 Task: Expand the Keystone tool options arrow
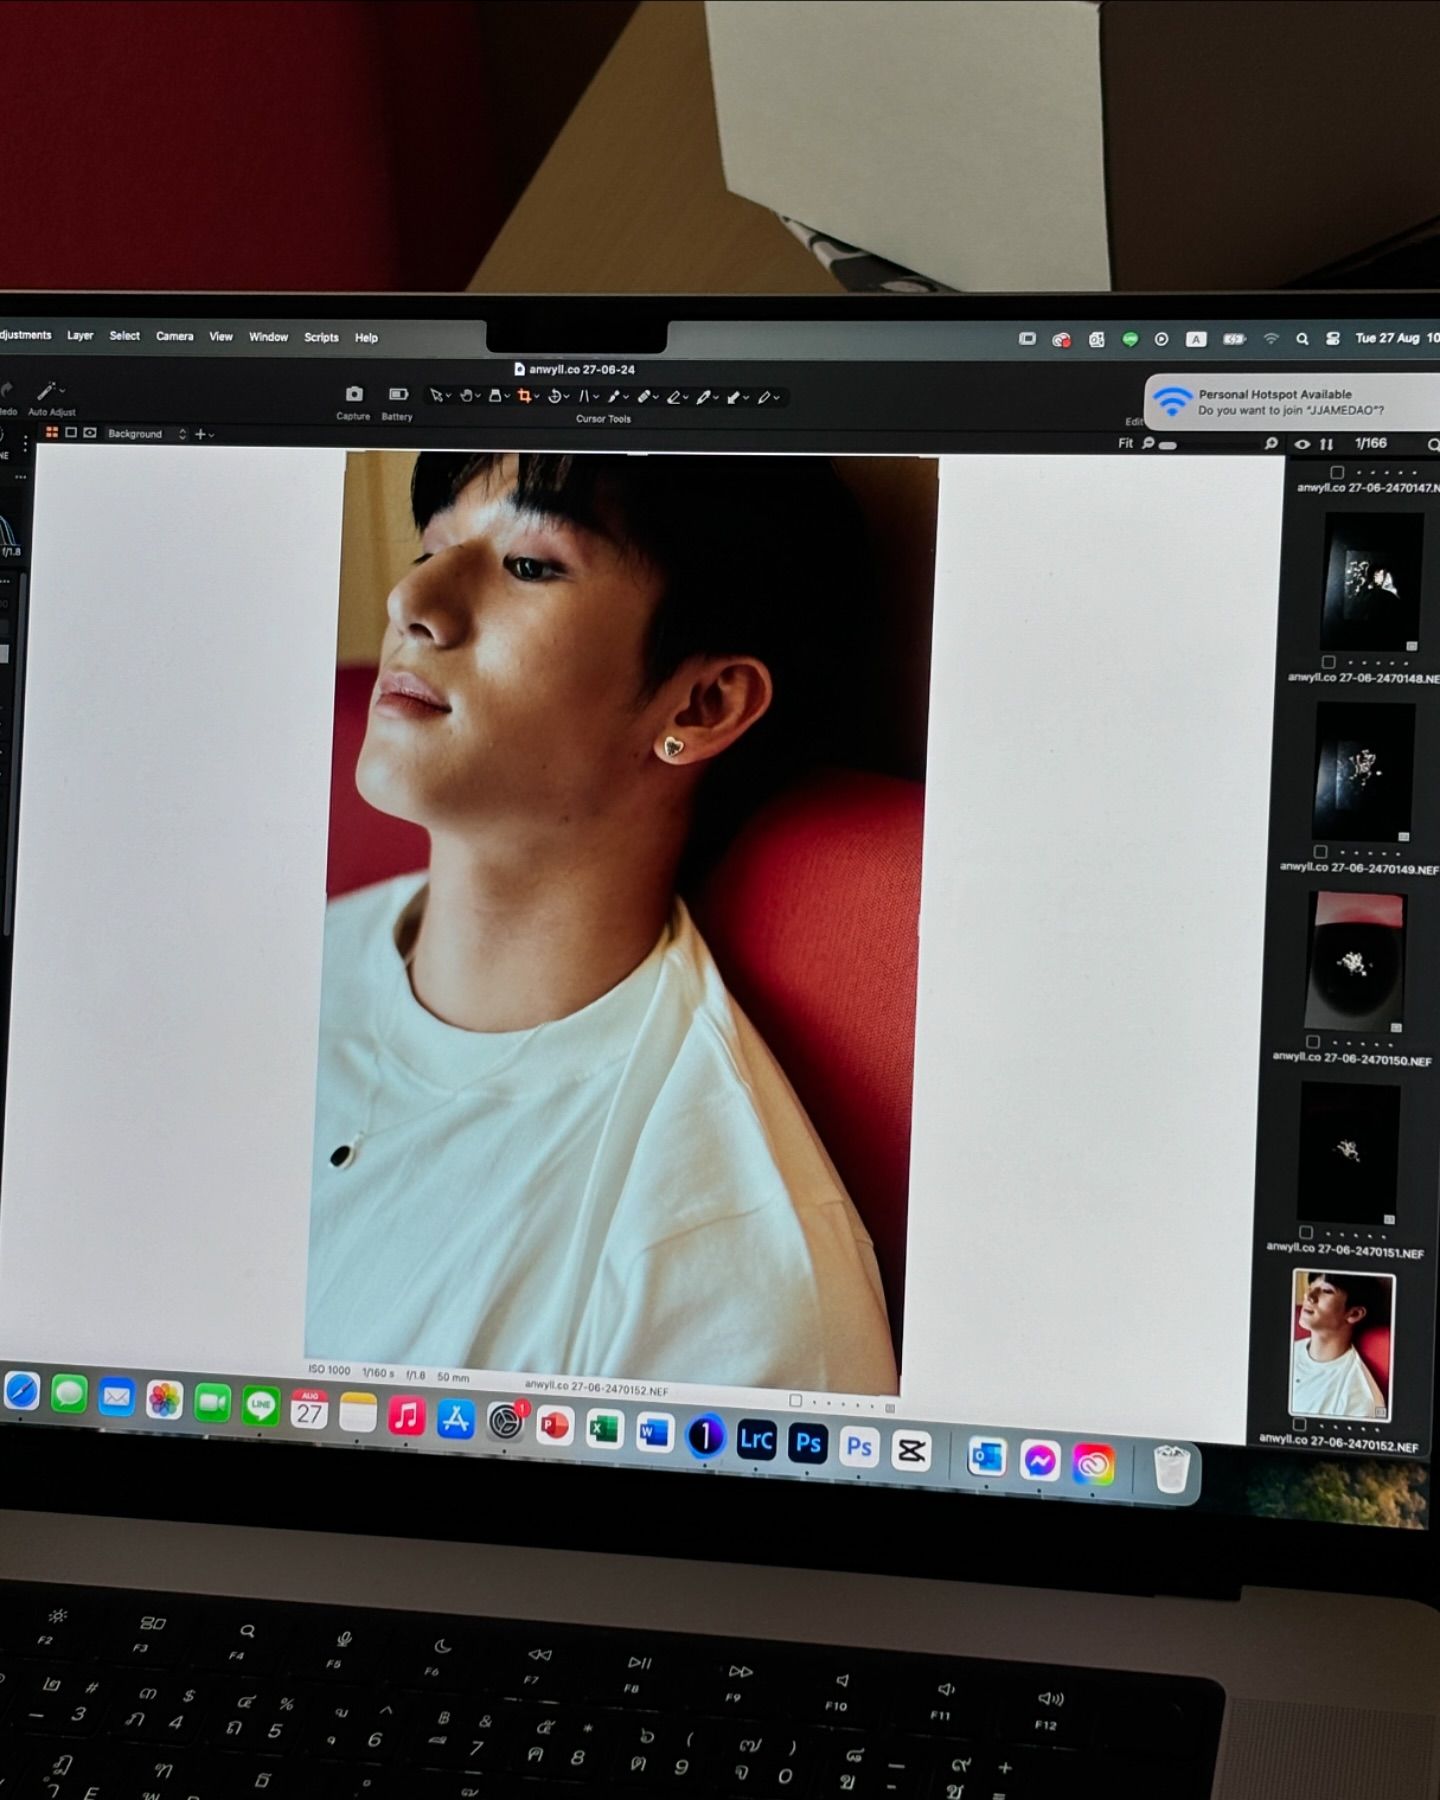[596, 397]
